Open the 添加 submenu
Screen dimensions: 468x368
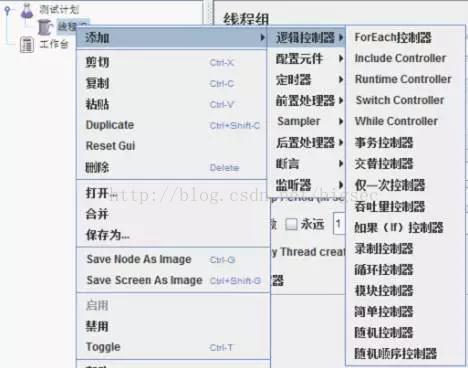click(x=171, y=38)
